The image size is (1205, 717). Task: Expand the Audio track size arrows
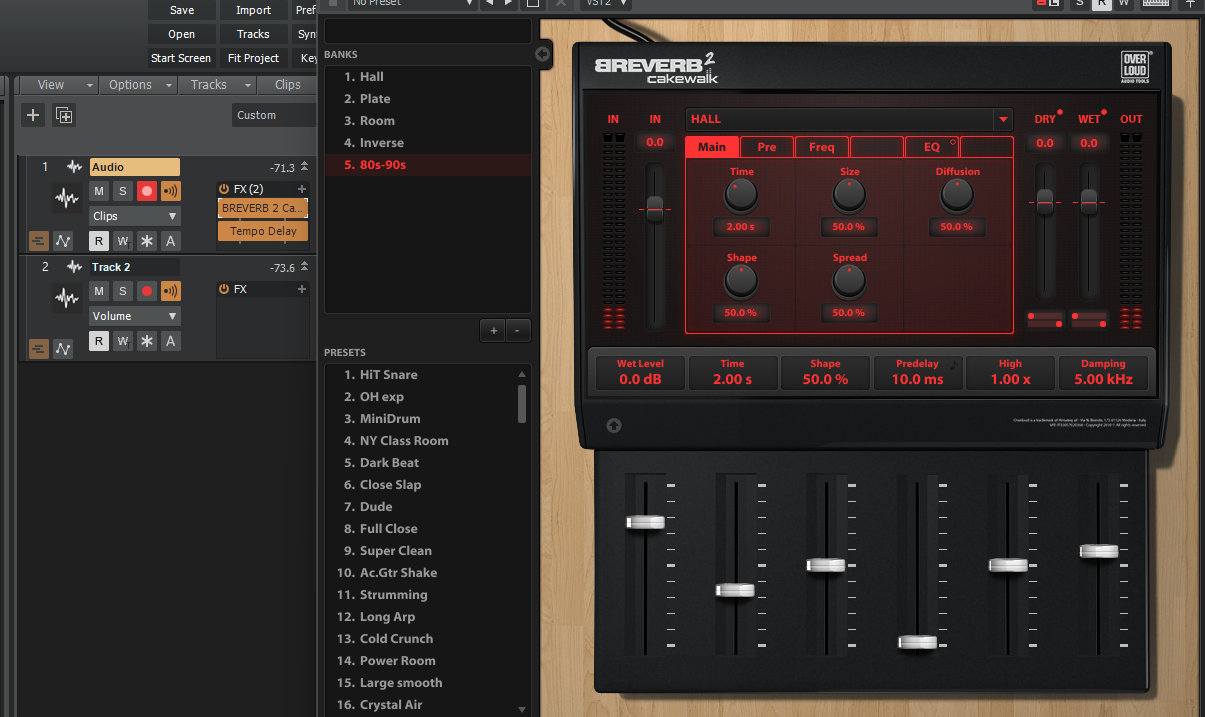tap(305, 167)
